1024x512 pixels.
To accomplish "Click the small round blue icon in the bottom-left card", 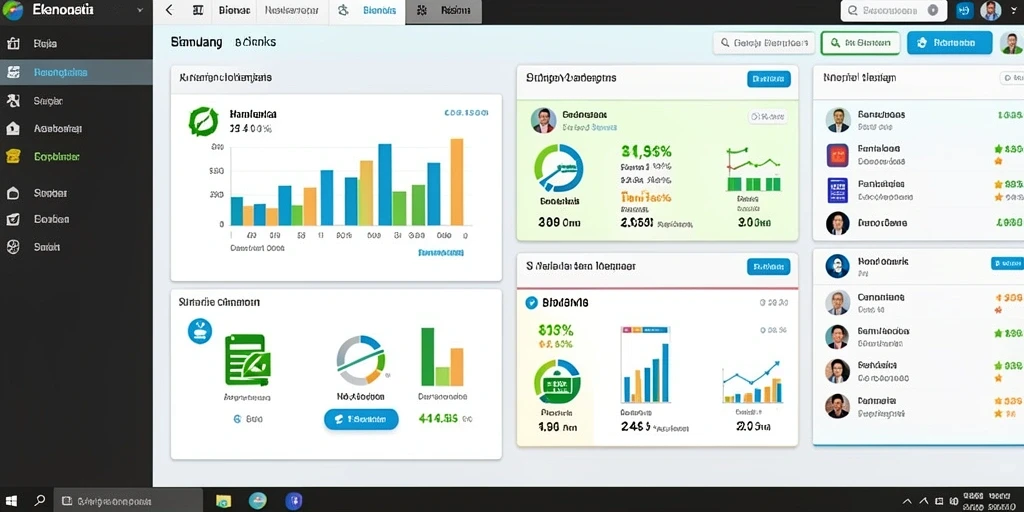I will (x=200, y=331).
